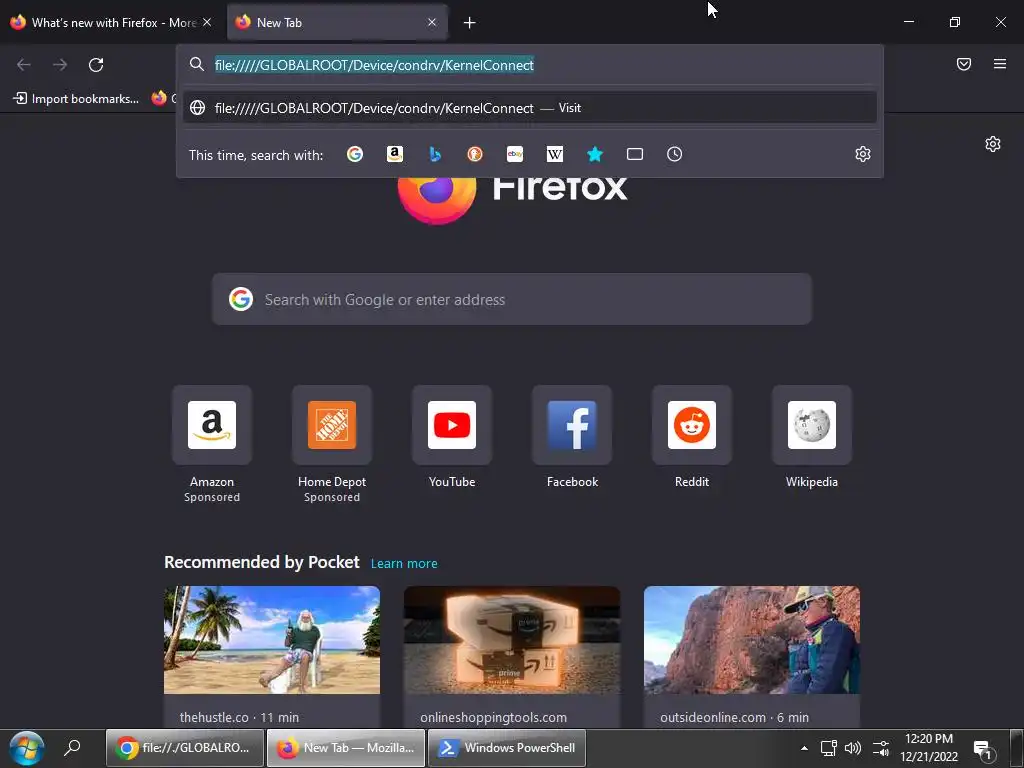Go forward one page
Viewport: 1024px width, 768px height.
pyautogui.click(x=60, y=65)
